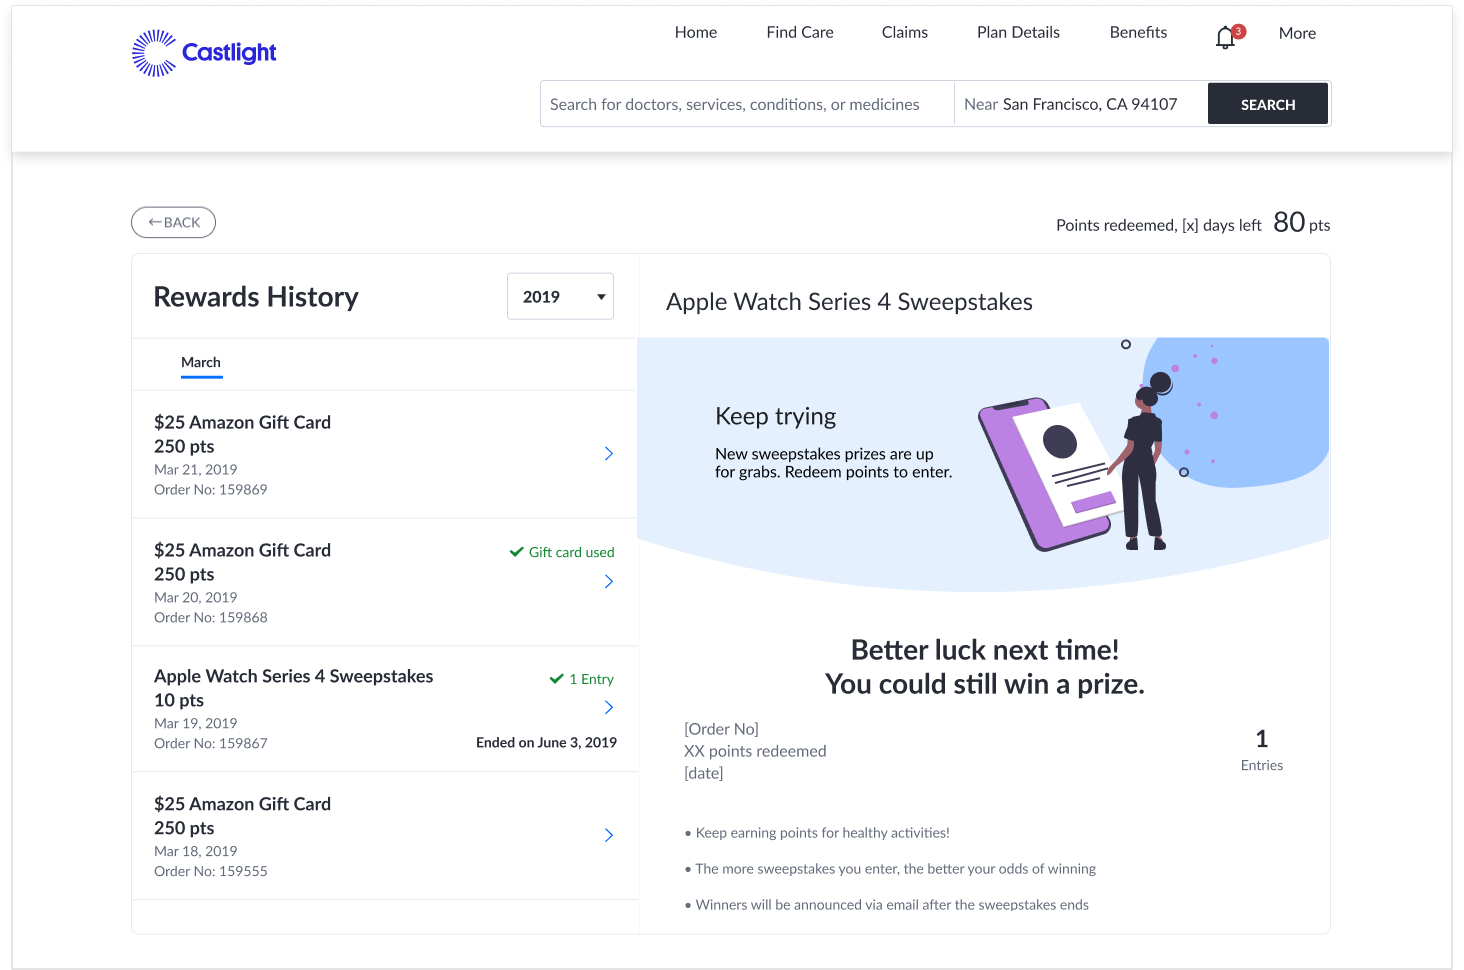Click the 80 pts balance

(x=1301, y=222)
